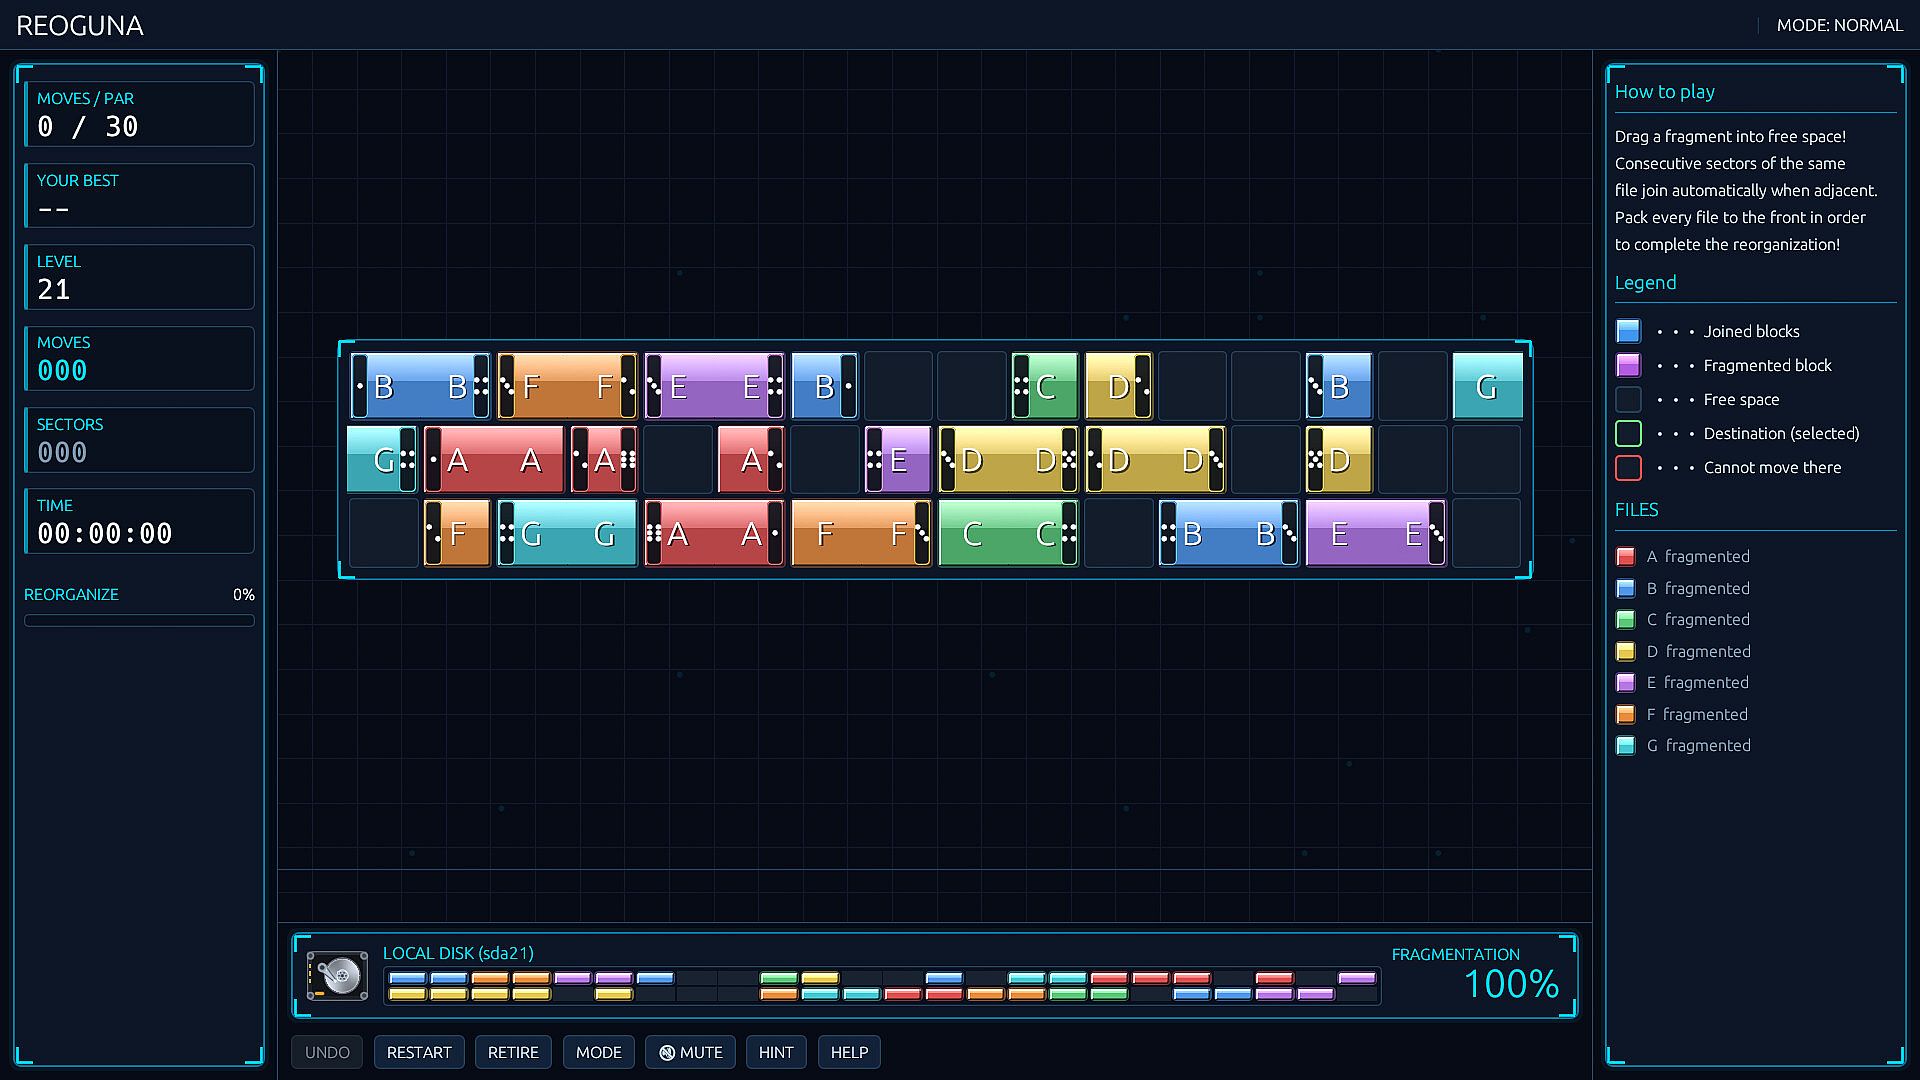The width and height of the screenshot is (1920, 1080).
Task: Select the lone G block at top-right of grid
Action: [1487, 386]
